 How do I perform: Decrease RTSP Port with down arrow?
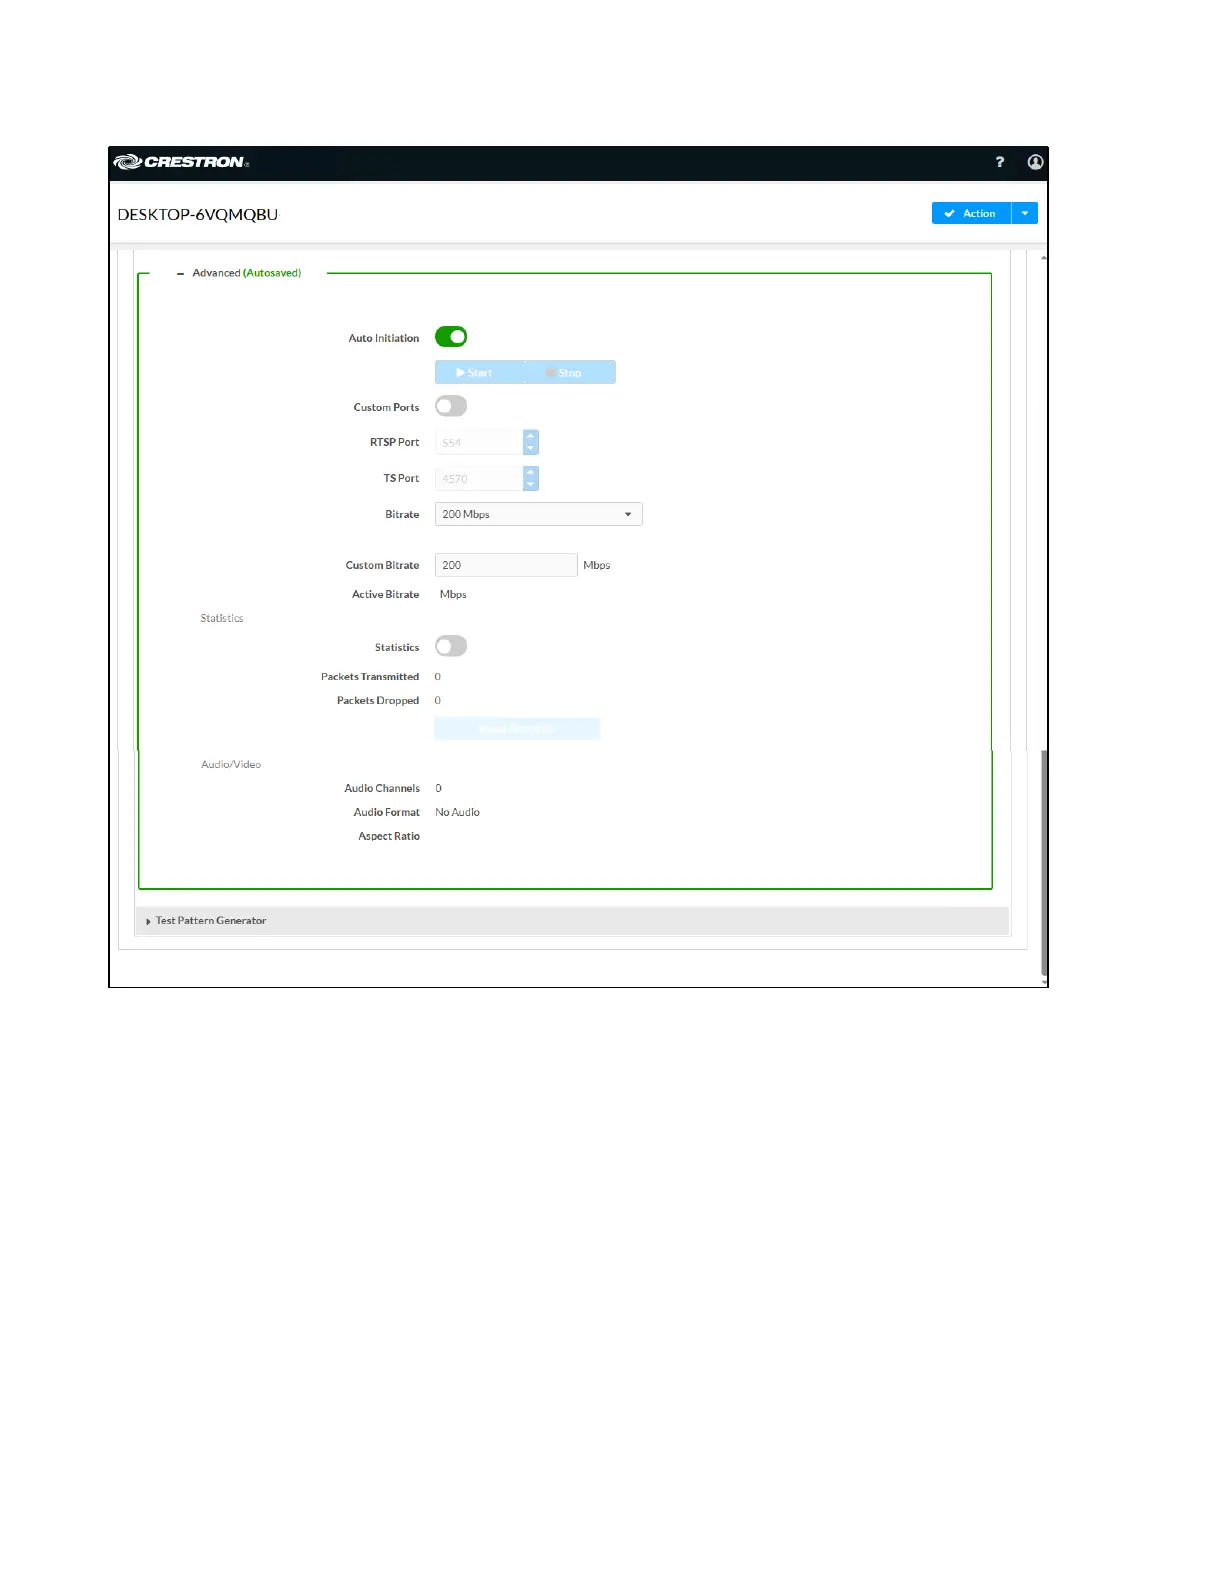[531, 448]
